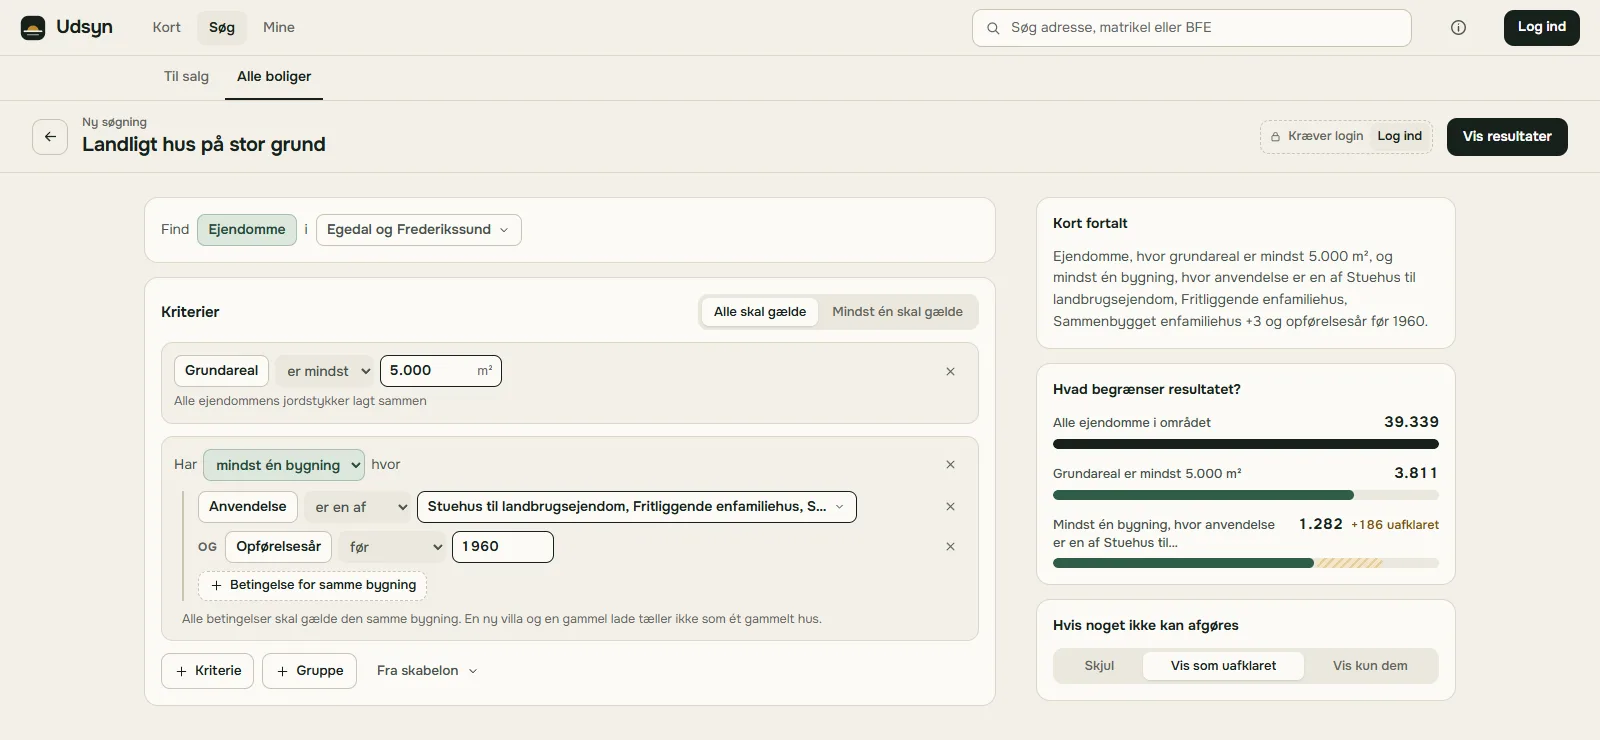Add a new Gruppe
This screenshot has height=740, width=1600.
[x=310, y=671]
